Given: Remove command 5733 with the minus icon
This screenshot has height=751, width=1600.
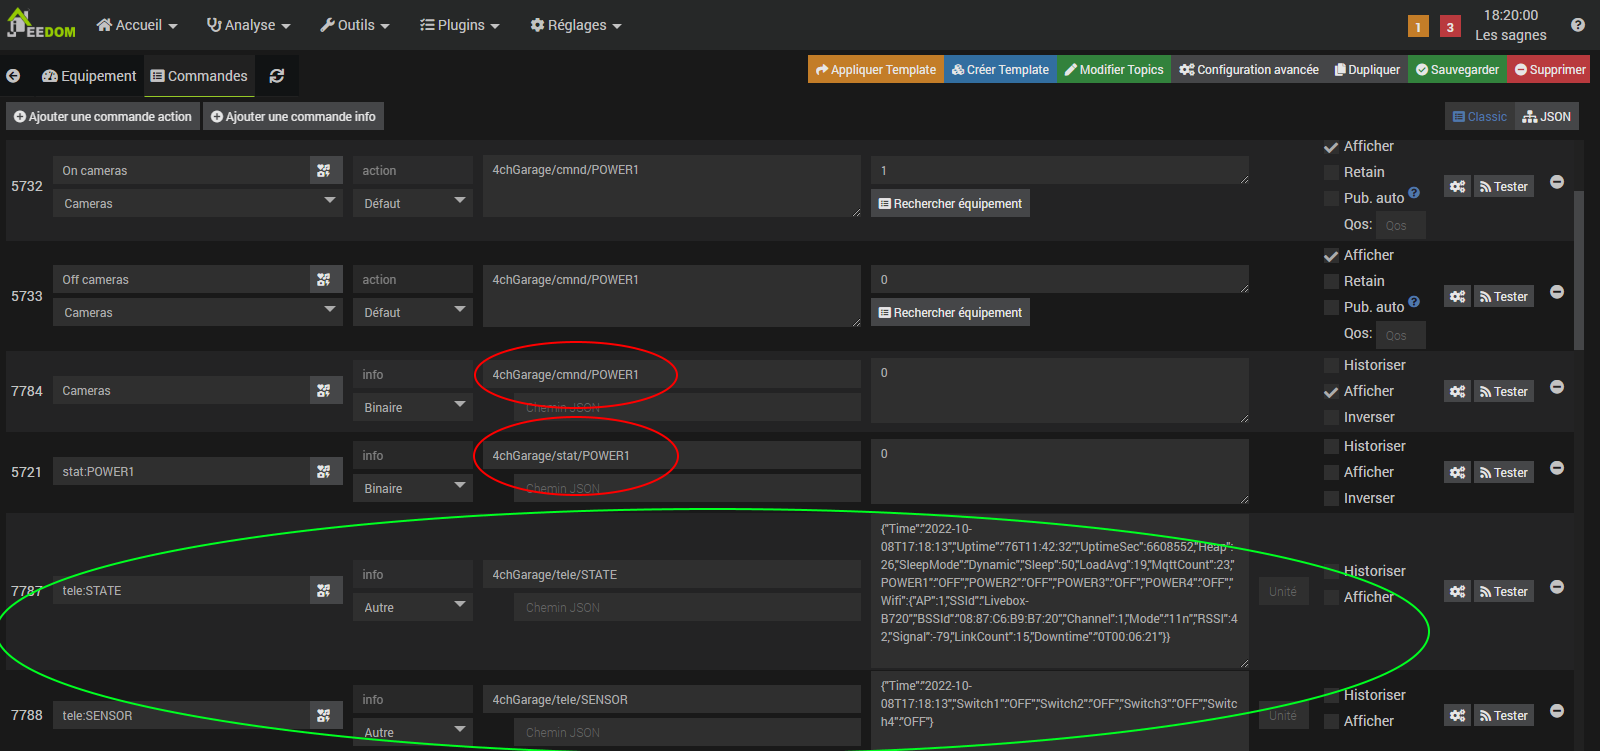Looking at the screenshot, I should 1557,292.
